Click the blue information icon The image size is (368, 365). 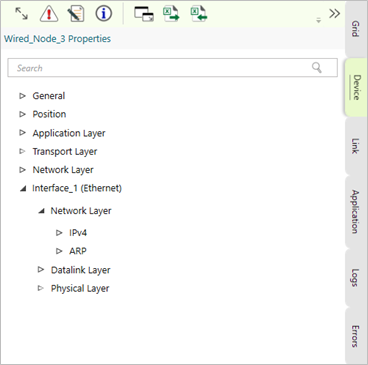(x=104, y=14)
